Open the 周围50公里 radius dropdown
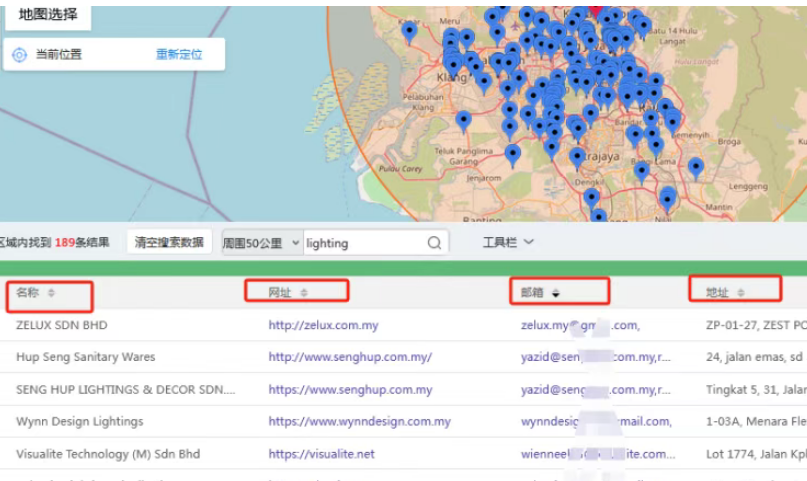The image size is (807, 481). click(261, 243)
